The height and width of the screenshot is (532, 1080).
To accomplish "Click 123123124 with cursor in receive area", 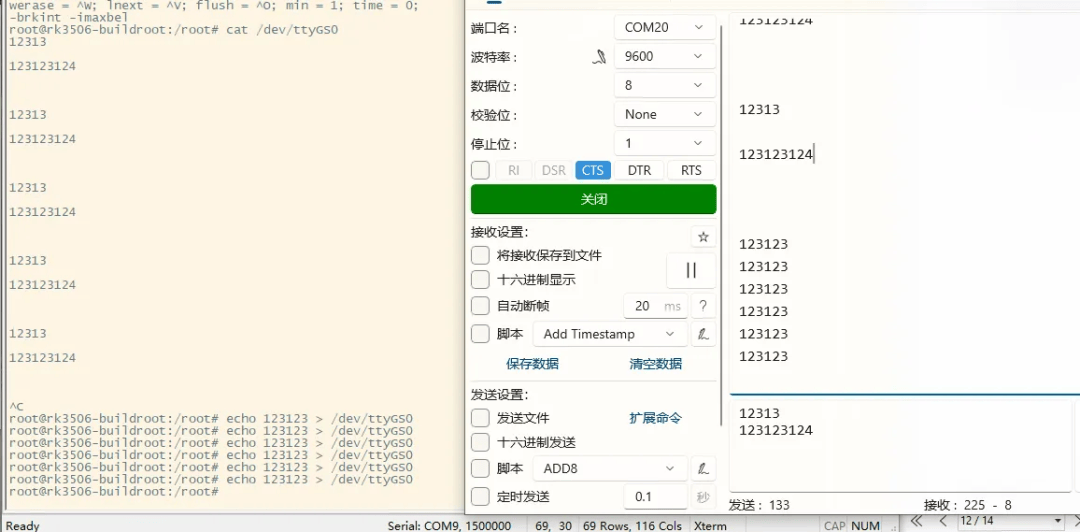I will 776,154.
